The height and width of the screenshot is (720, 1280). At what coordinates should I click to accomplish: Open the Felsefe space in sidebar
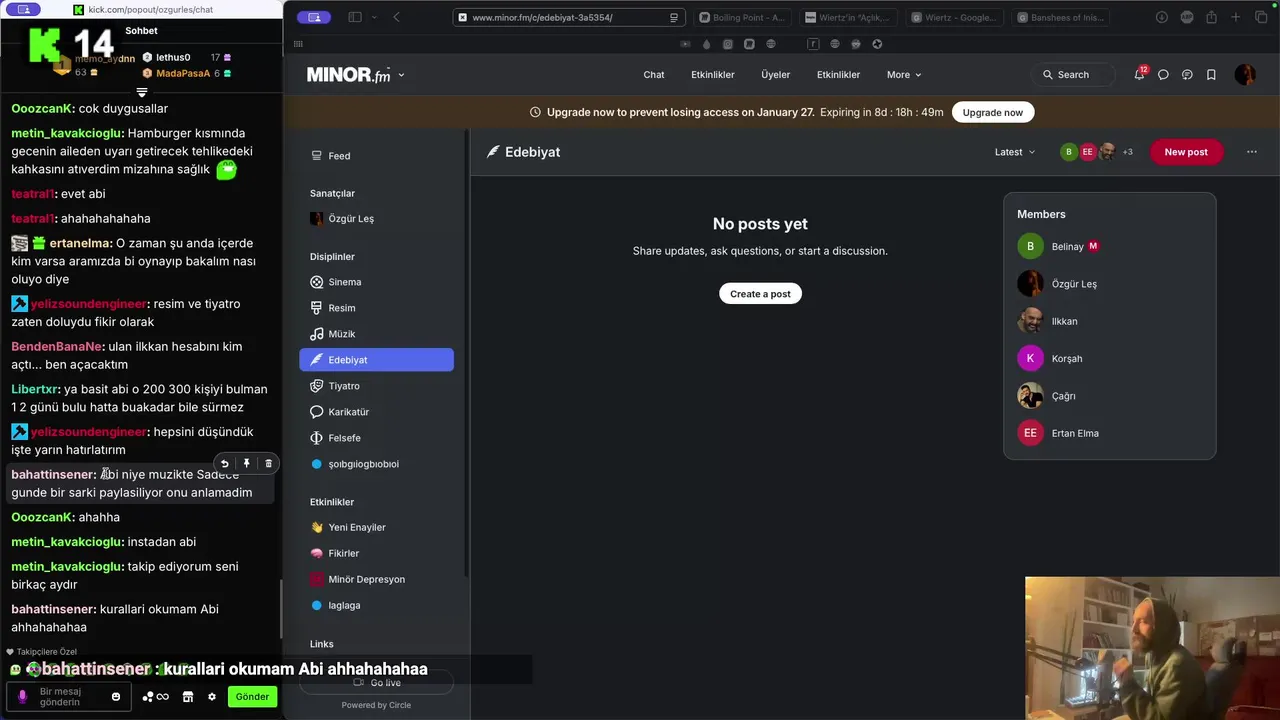(x=376, y=438)
